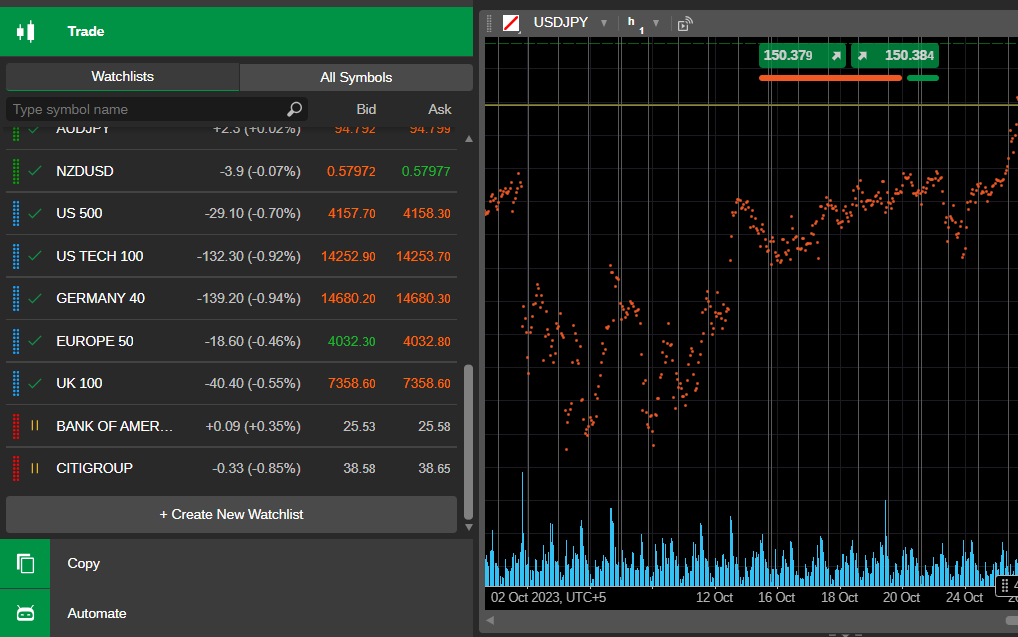Click Create New Watchlist button

[x=231, y=514]
